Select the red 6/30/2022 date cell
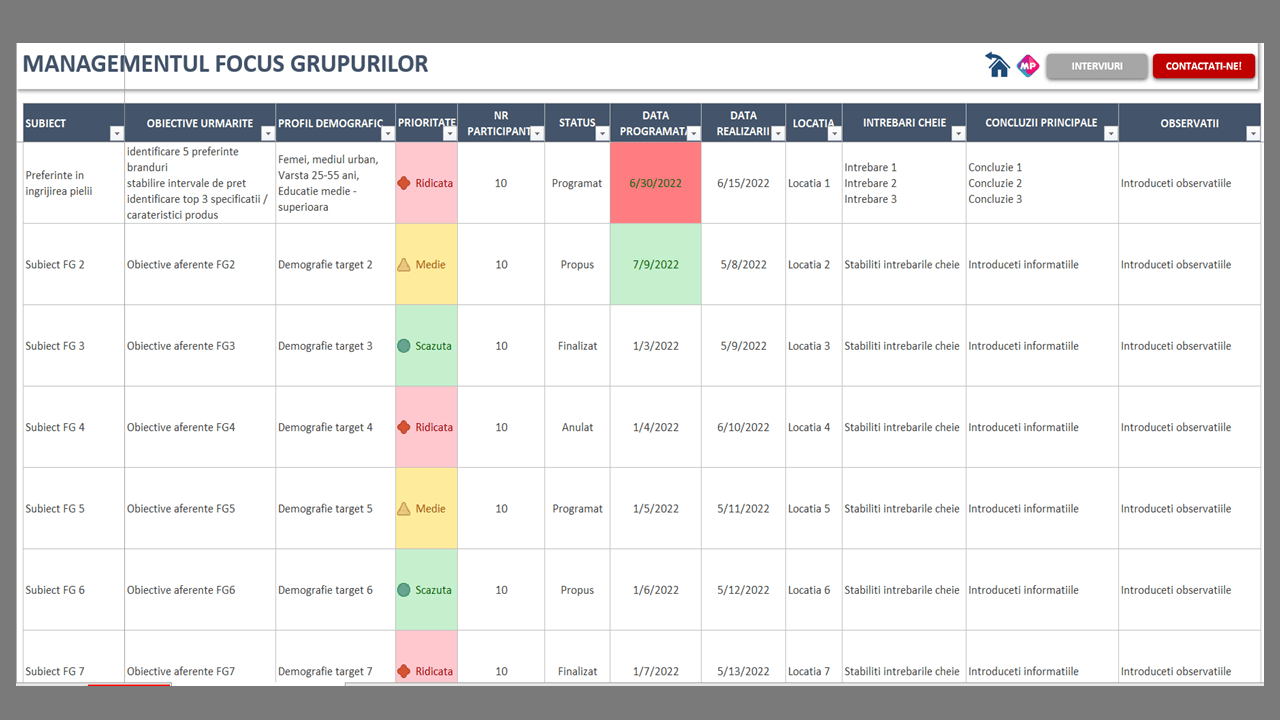 click(x=655, y=183)
